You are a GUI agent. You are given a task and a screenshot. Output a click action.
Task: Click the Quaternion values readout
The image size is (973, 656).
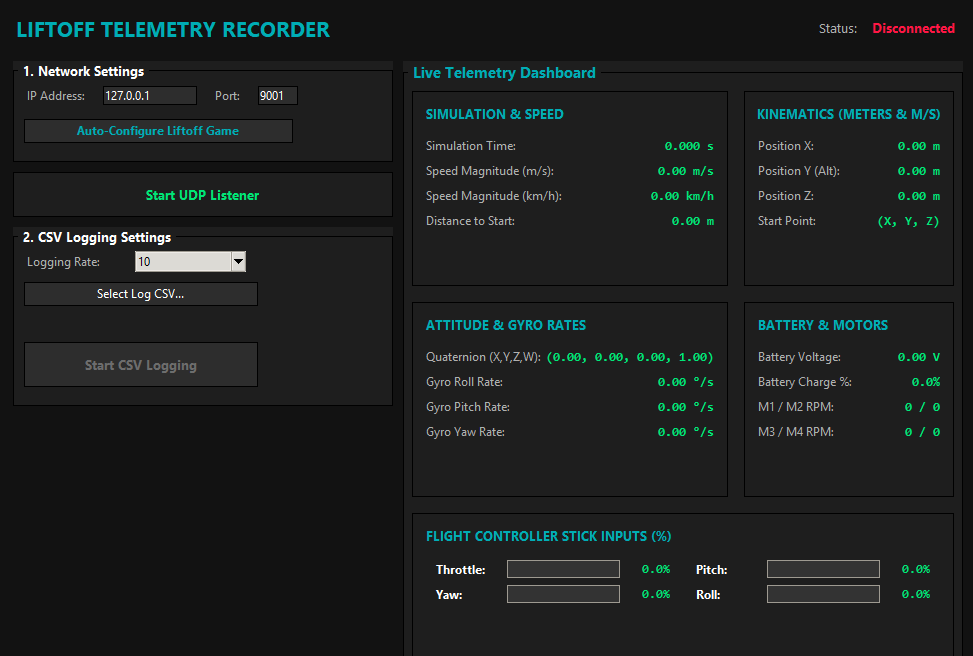click(x=630, y=357)
